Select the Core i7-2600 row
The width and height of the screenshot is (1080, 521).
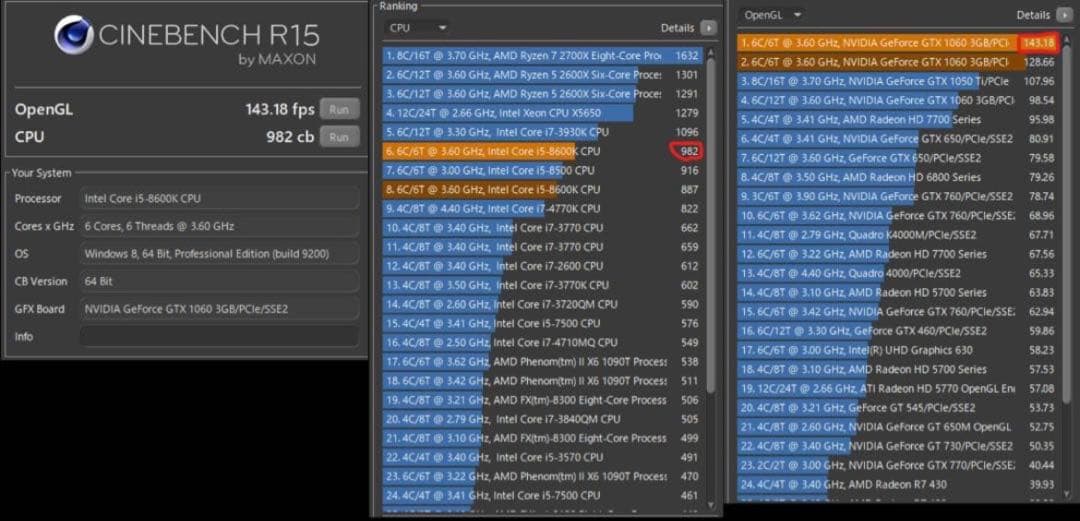tap(543, 266)
